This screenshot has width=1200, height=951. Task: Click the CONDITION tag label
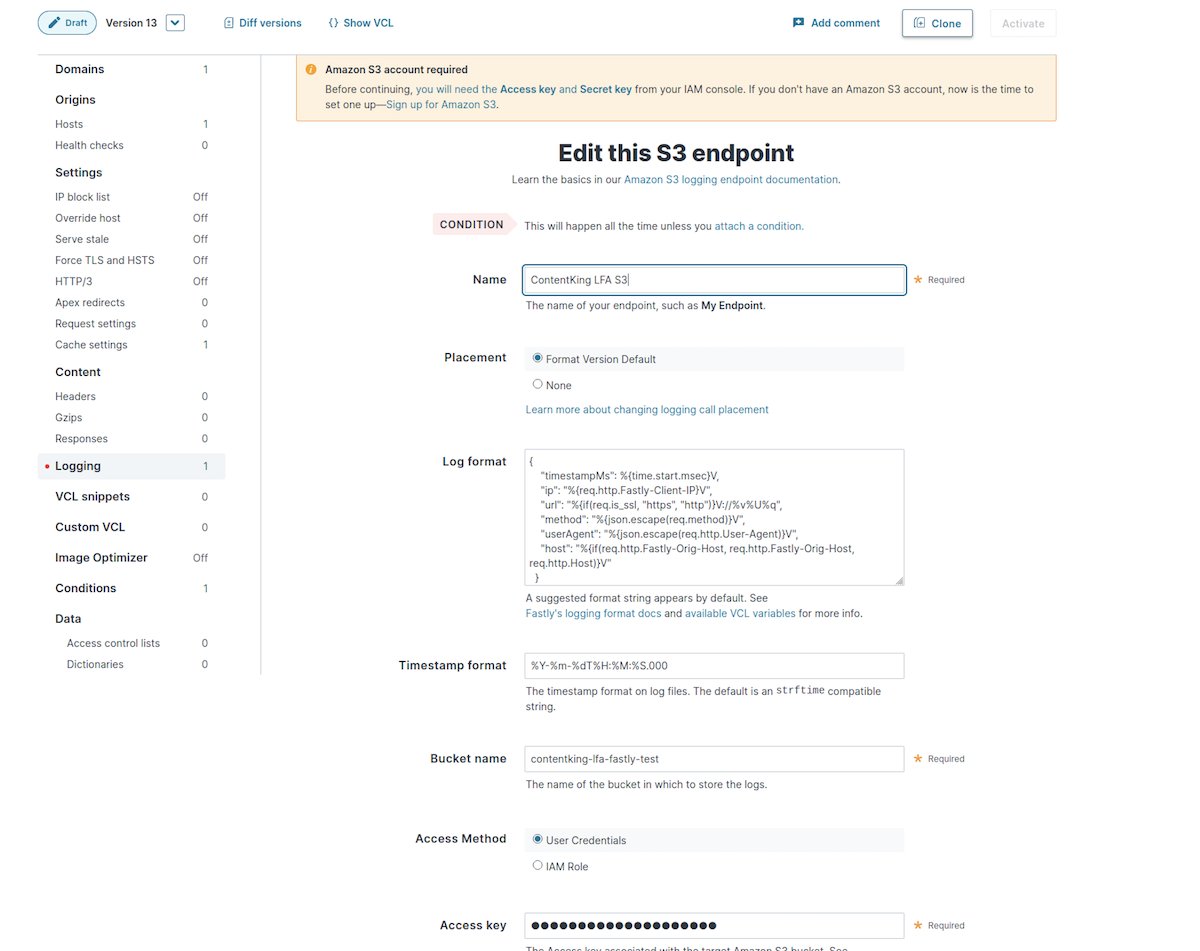[473, 224]
